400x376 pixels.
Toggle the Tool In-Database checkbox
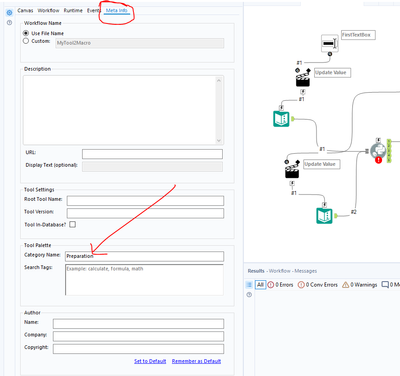pyautogui.click(x=72, y=224)
